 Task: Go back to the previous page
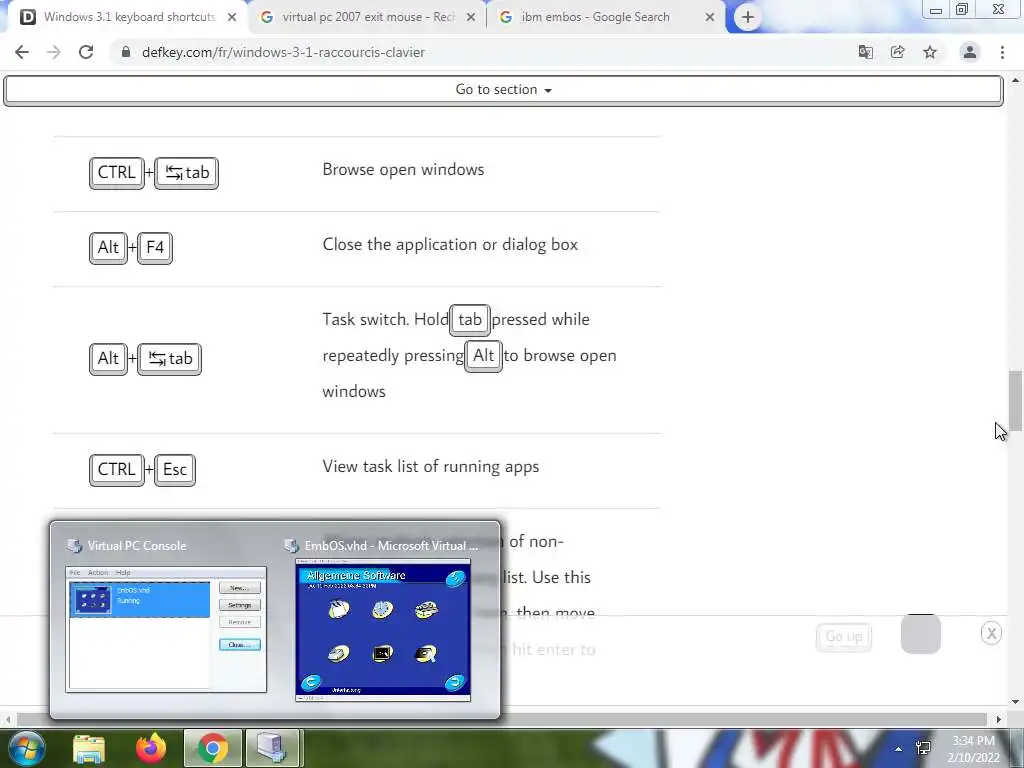click(22, 52)
